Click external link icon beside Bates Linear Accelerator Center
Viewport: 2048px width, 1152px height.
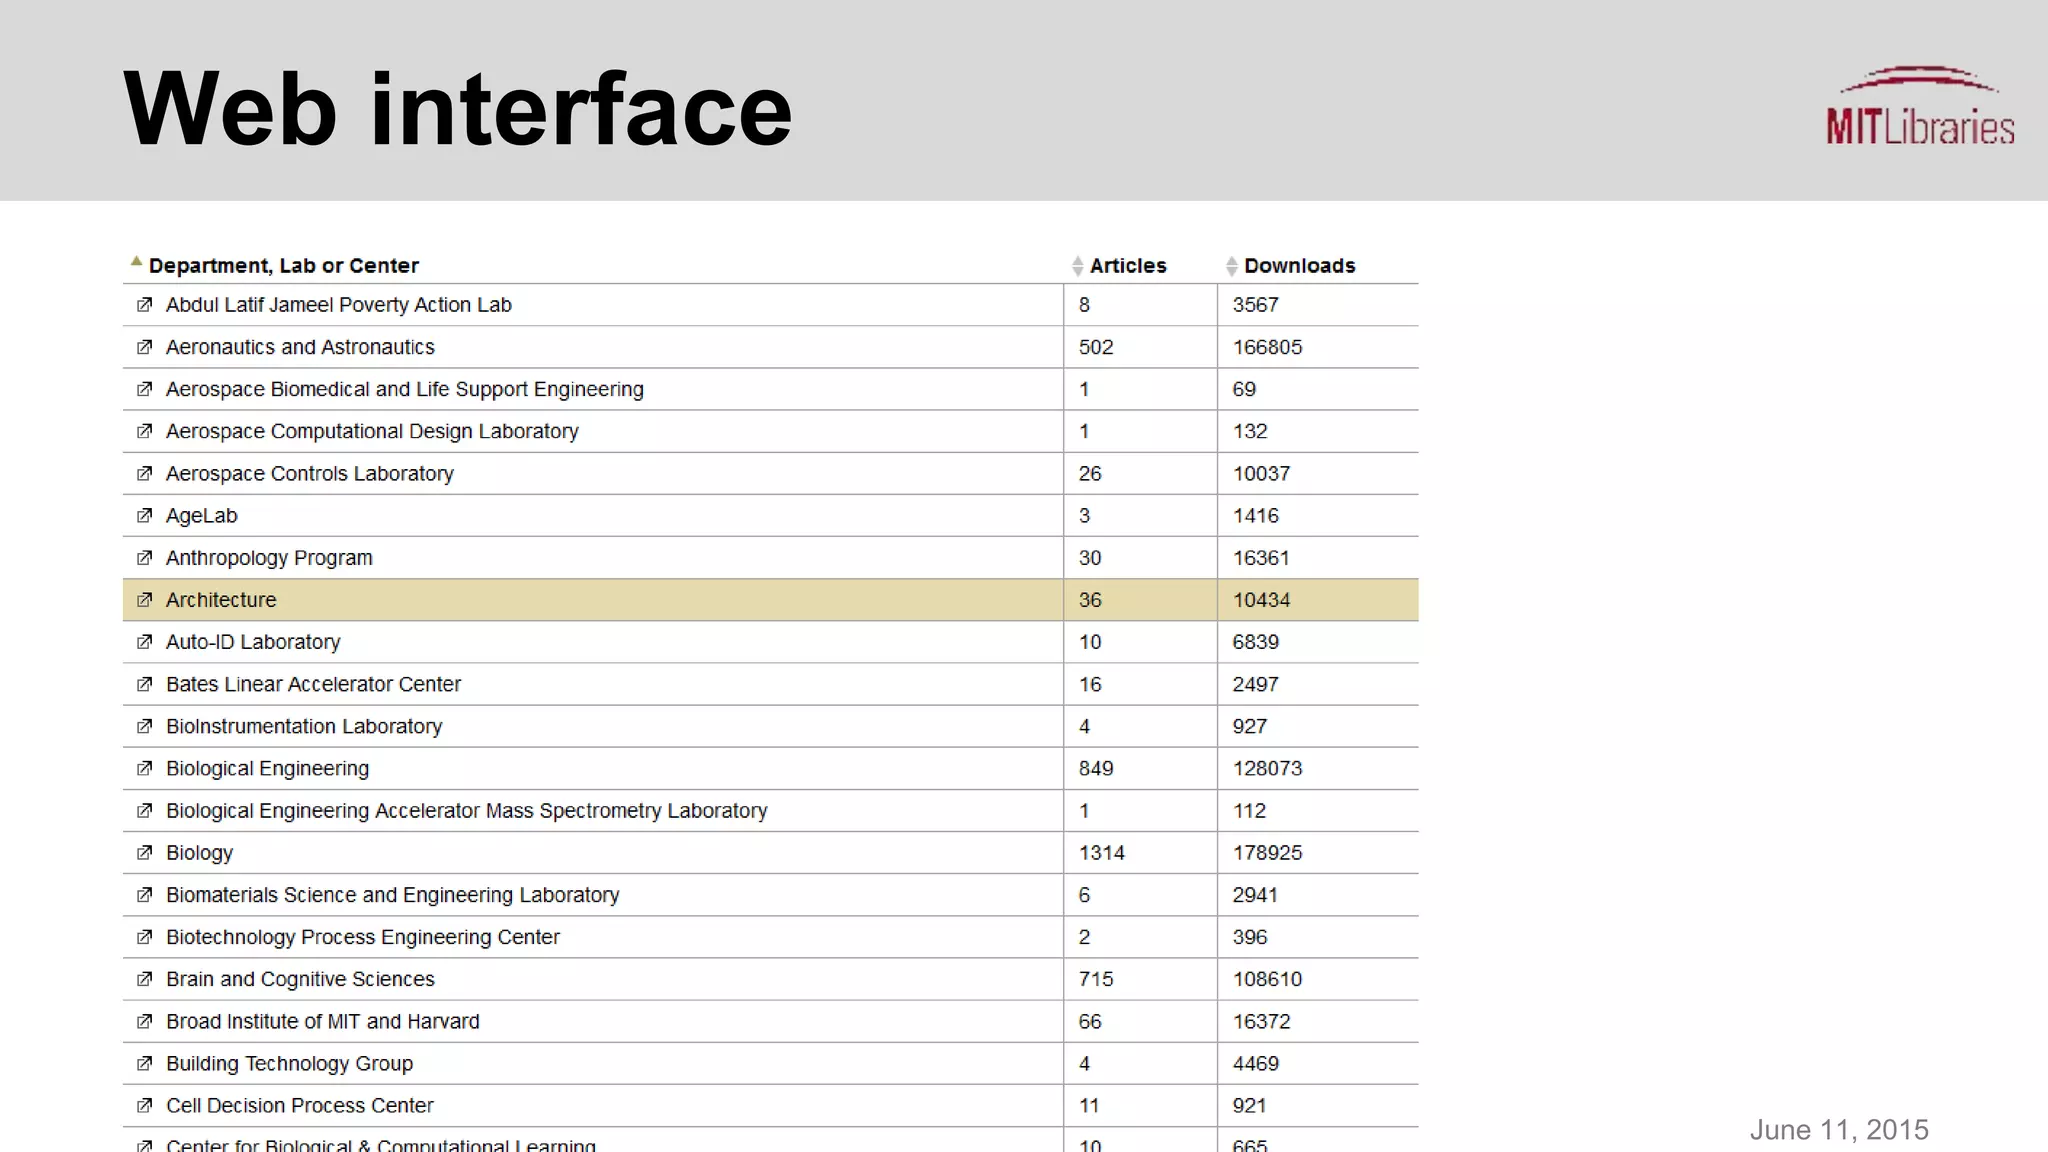click(145, 684)
